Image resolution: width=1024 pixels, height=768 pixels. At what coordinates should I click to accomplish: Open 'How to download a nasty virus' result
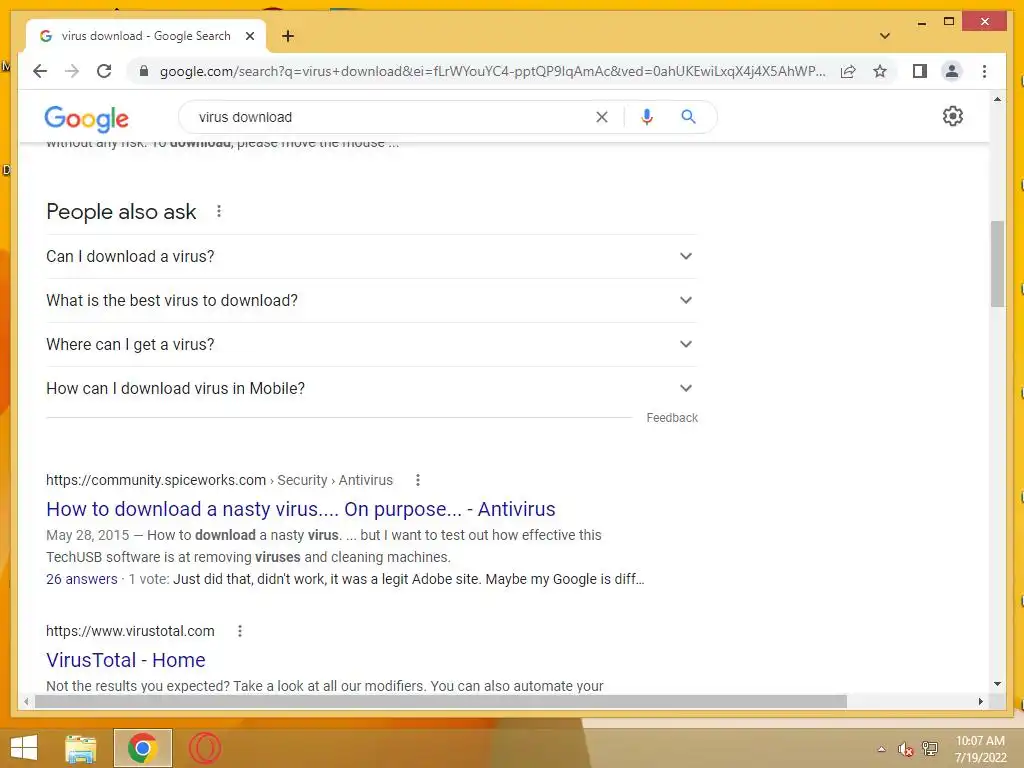pos(300,509)
